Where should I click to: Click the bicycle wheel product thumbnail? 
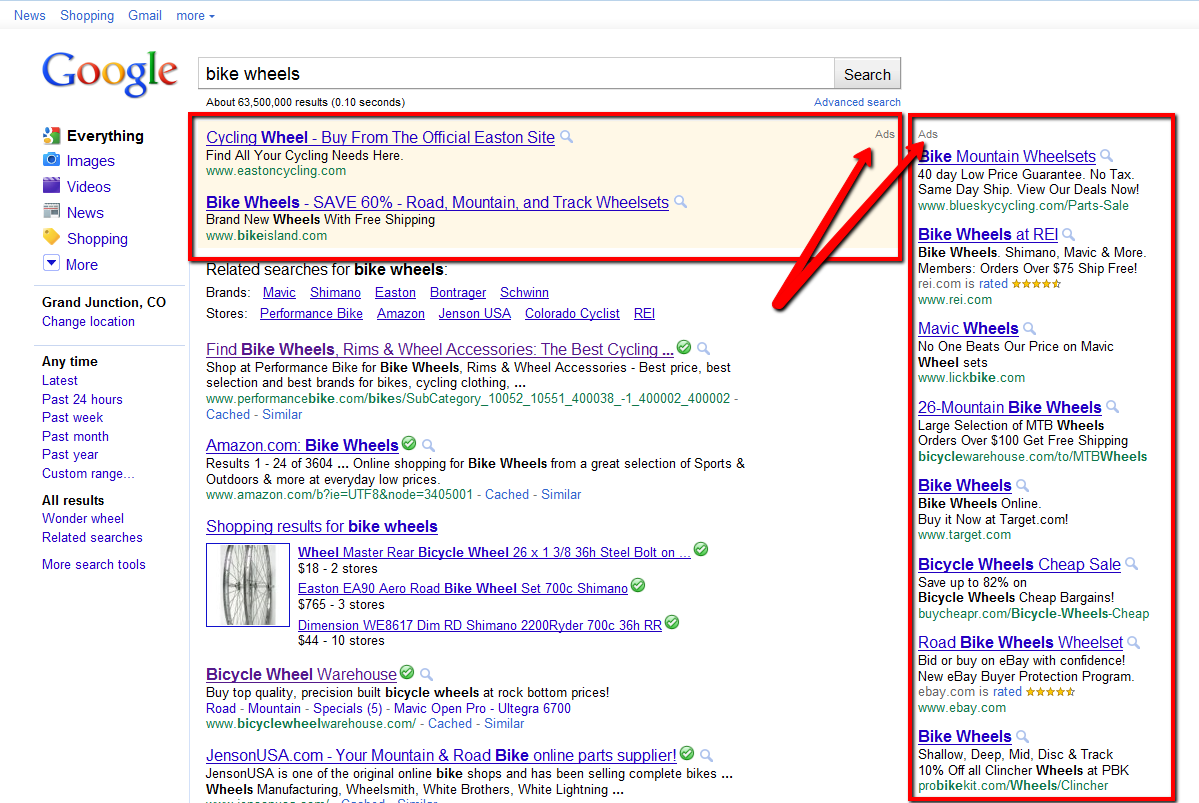point(247,585)
